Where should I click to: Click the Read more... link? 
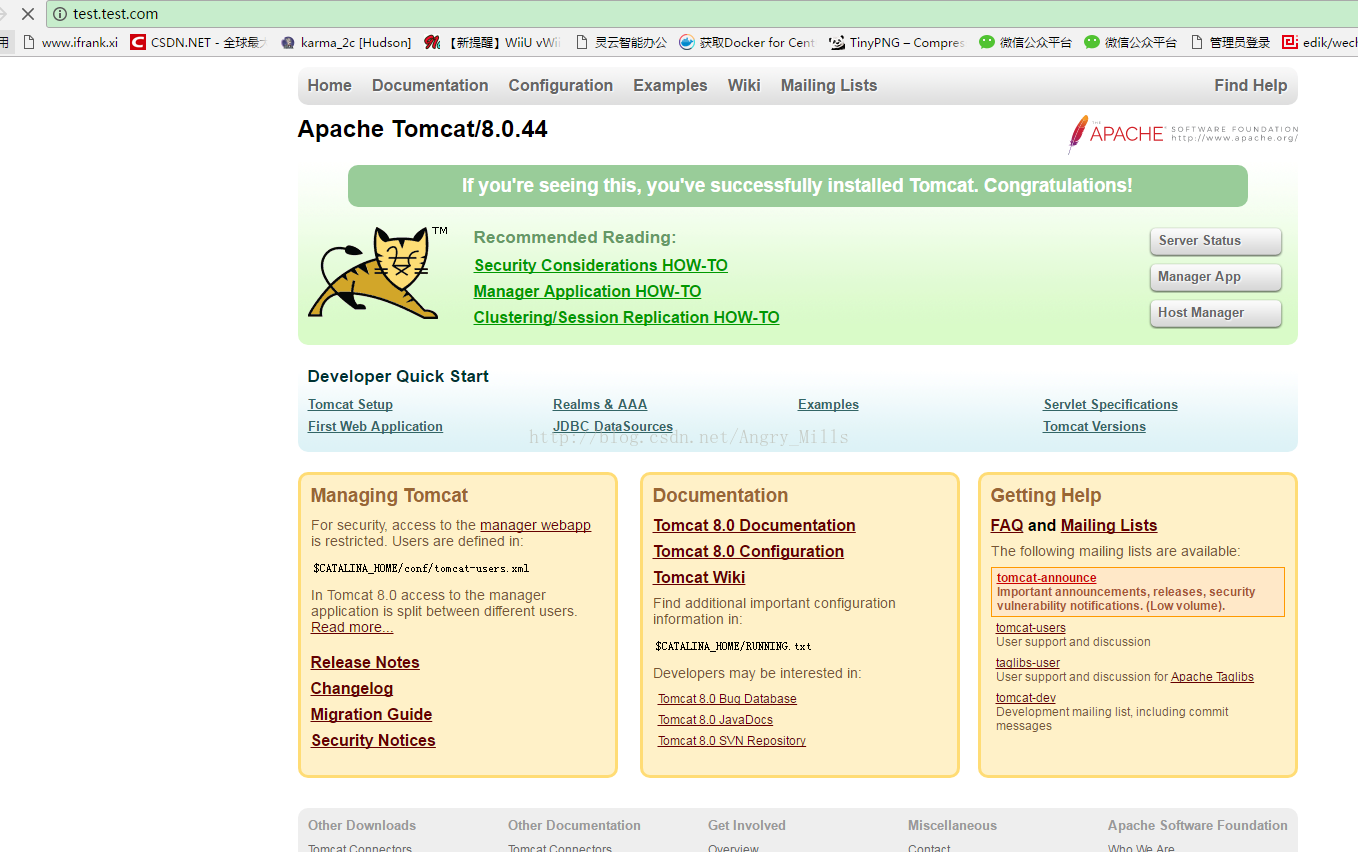[352, 628]
